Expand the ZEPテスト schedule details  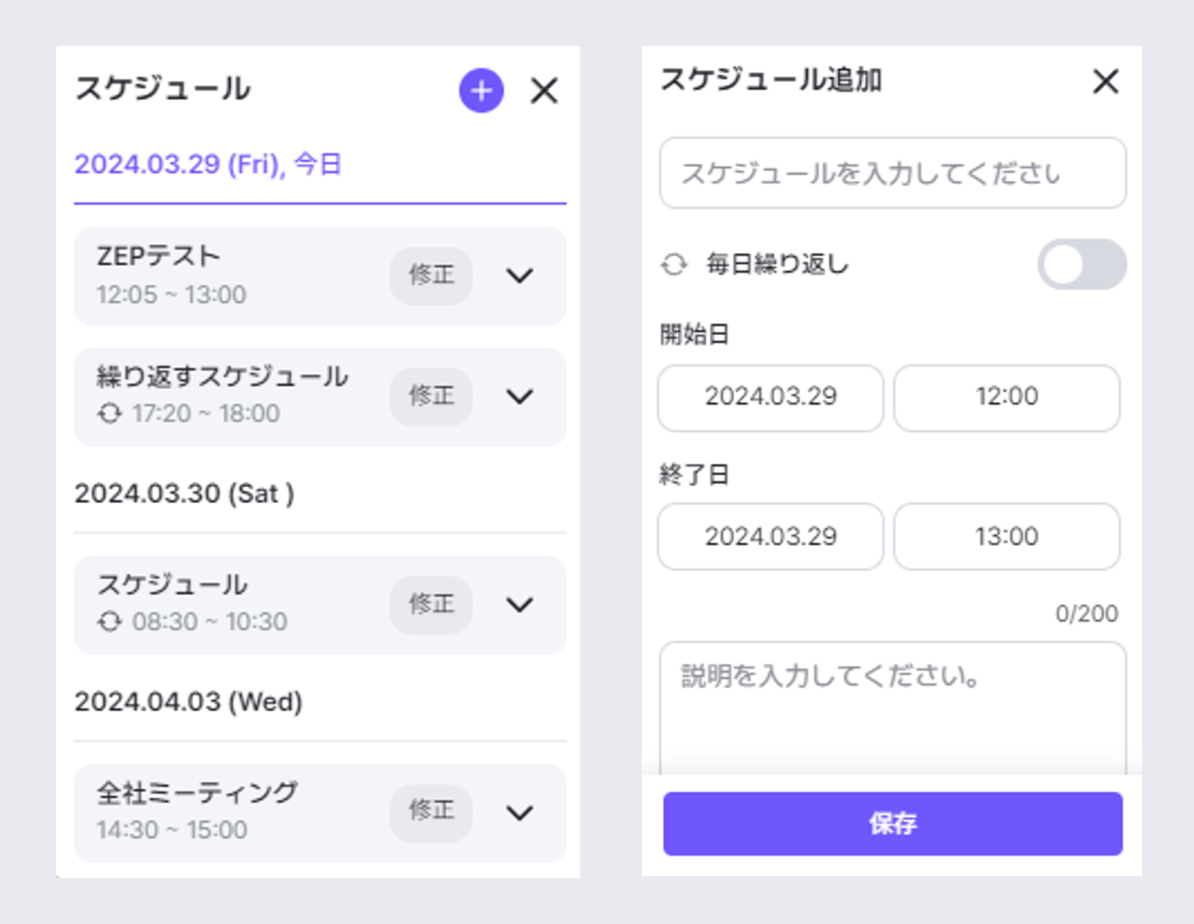tap(519, 276)
